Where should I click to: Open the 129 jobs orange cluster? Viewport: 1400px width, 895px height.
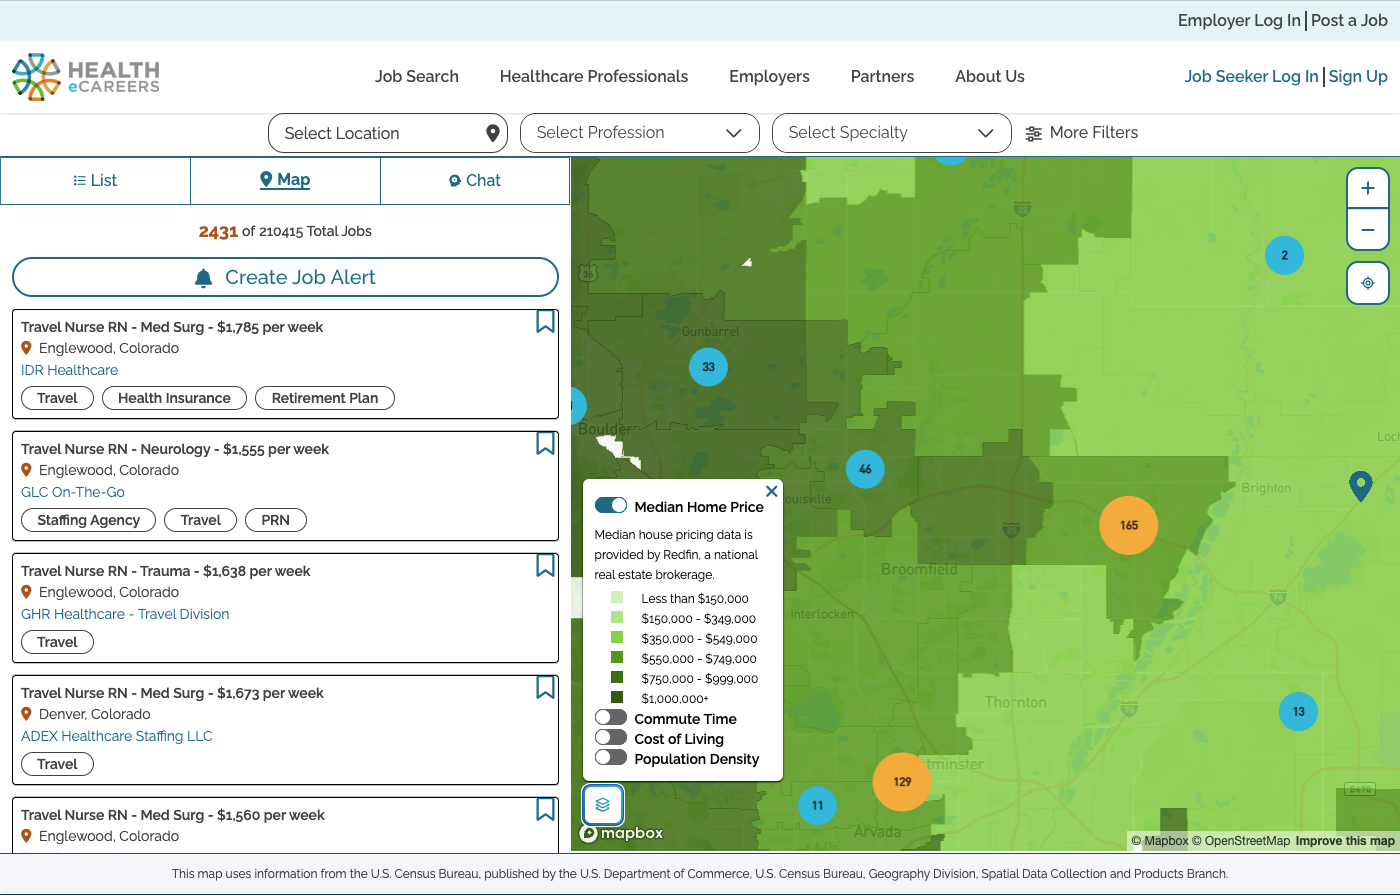point(902,782)
